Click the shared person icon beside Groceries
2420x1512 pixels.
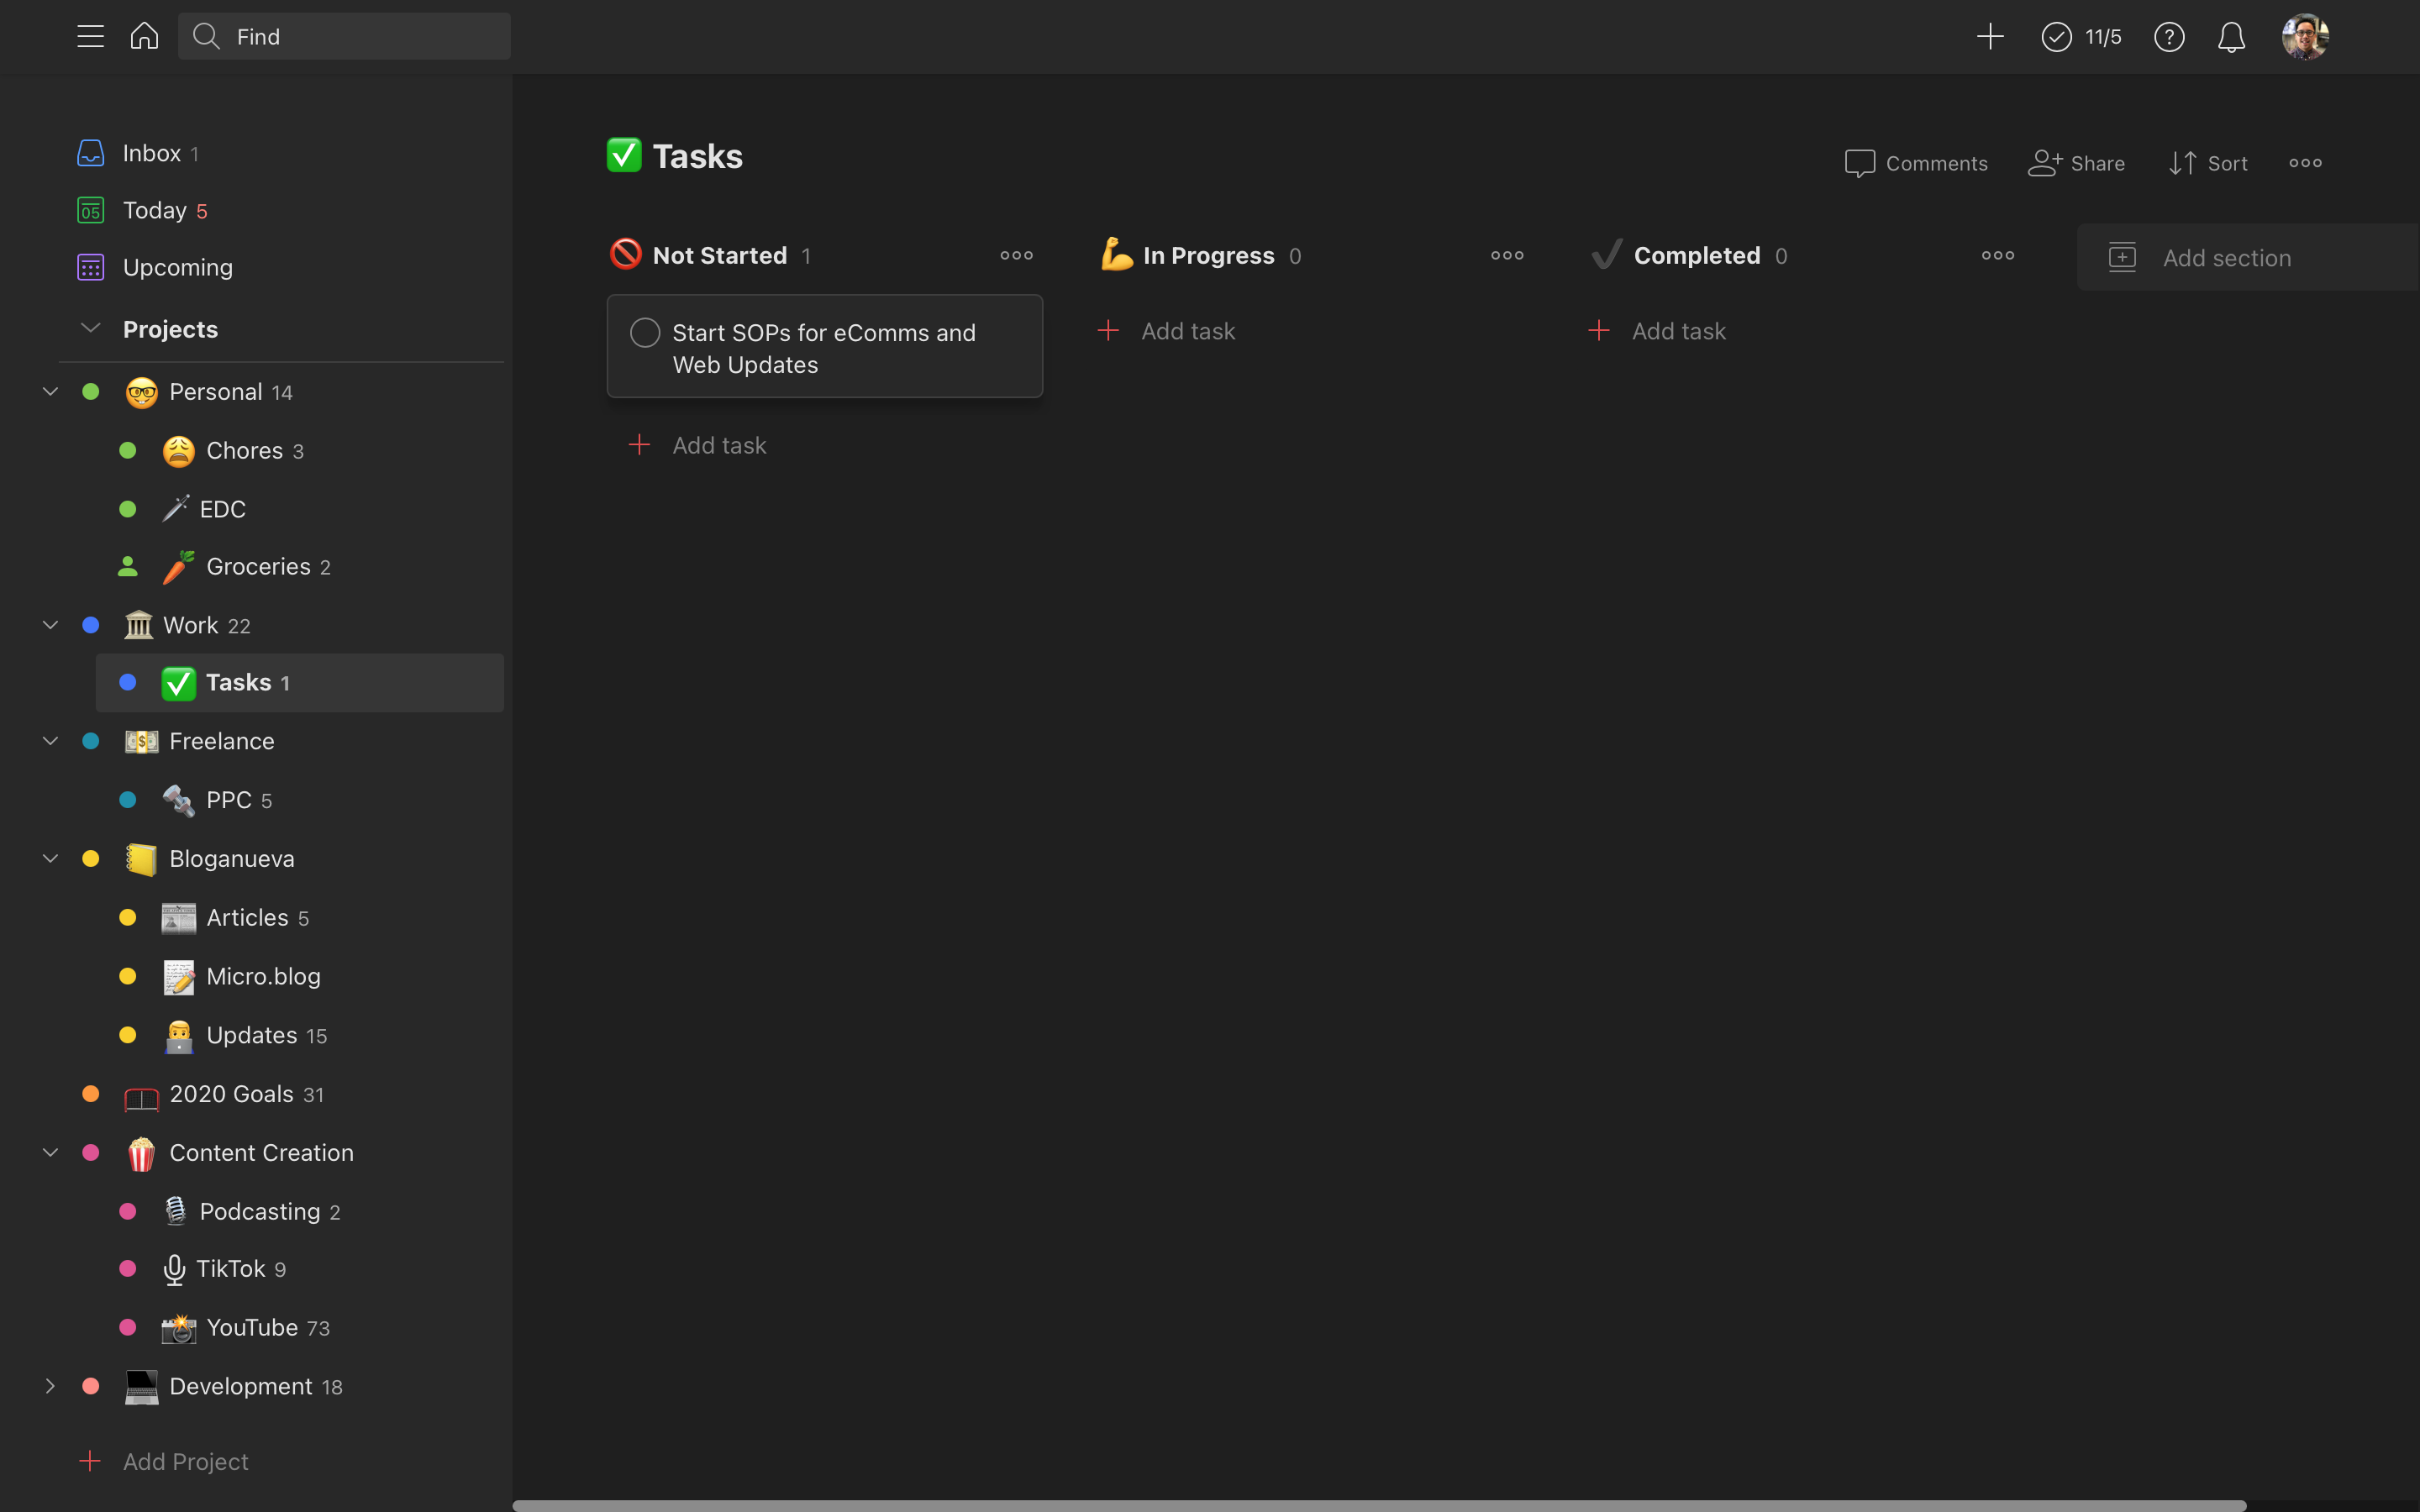coord(128,566)
